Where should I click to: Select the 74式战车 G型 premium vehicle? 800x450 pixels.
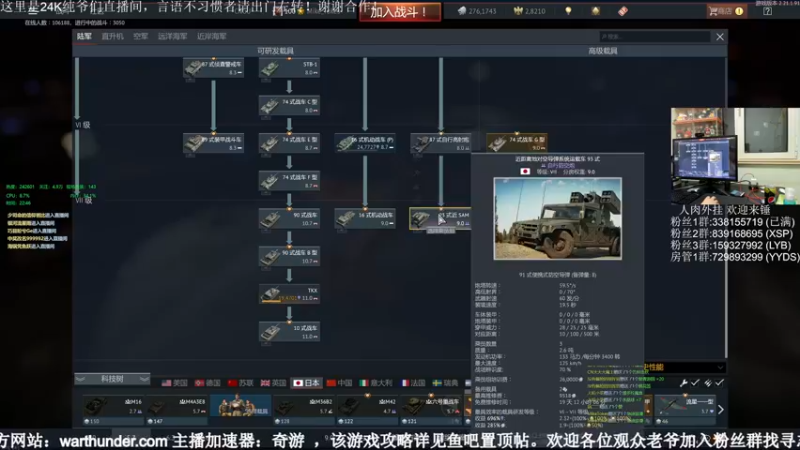(x=517, y=143)
